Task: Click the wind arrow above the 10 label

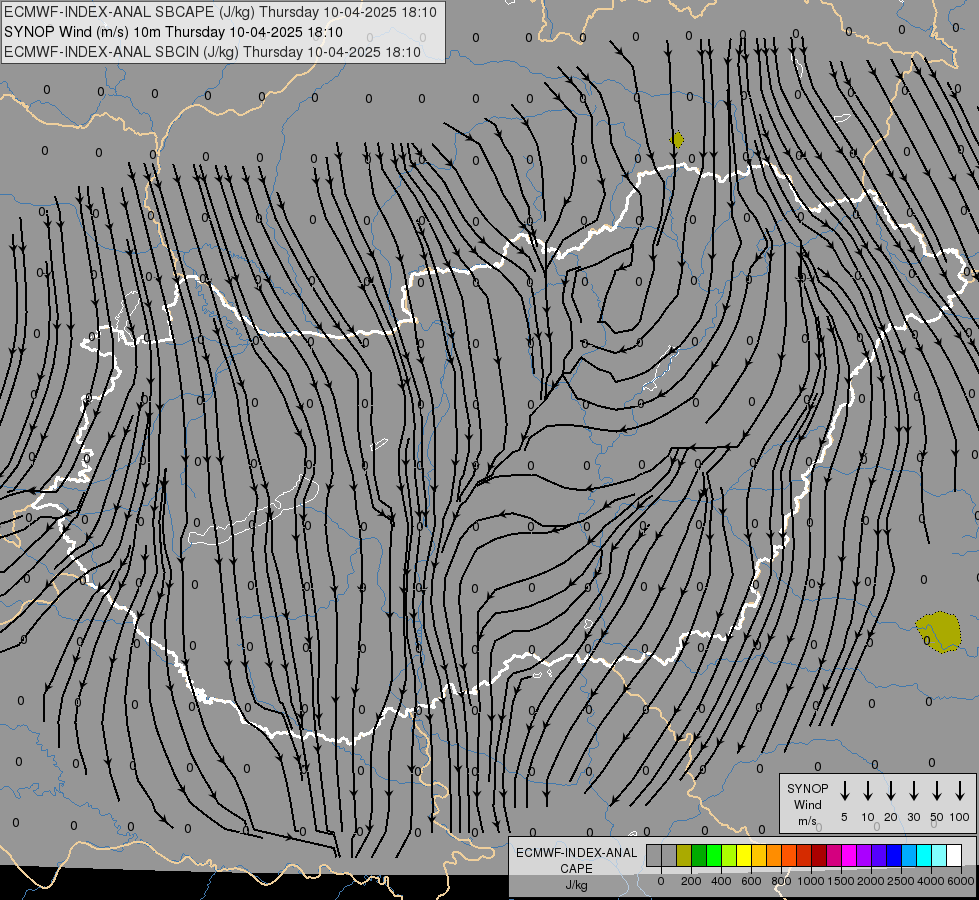Action: tap(868, 790)
